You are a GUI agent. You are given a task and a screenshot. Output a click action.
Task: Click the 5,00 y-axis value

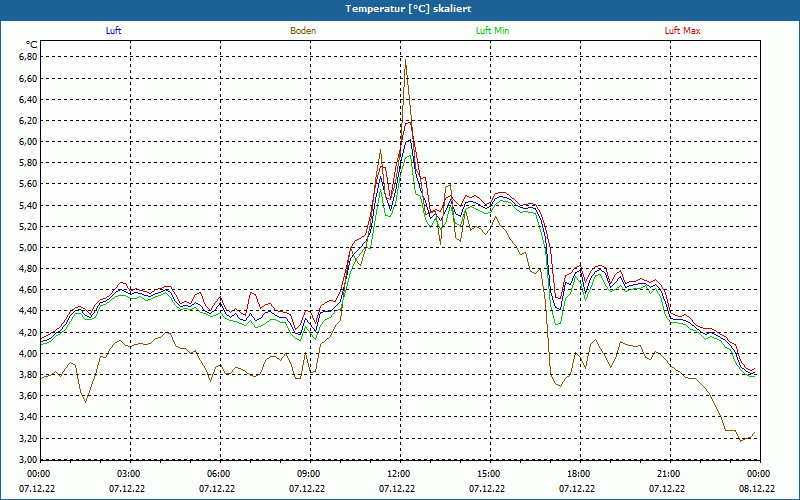[x=28, y=247]
